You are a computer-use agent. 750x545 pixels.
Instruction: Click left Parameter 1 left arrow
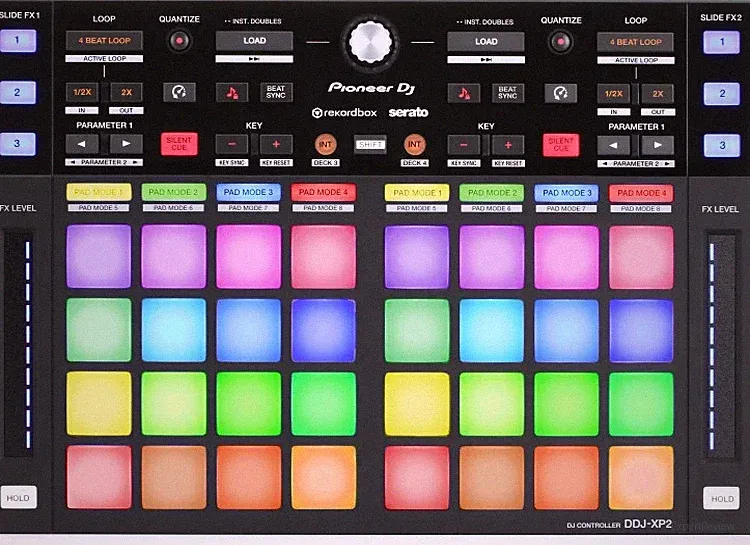click(x=82, y=144)
